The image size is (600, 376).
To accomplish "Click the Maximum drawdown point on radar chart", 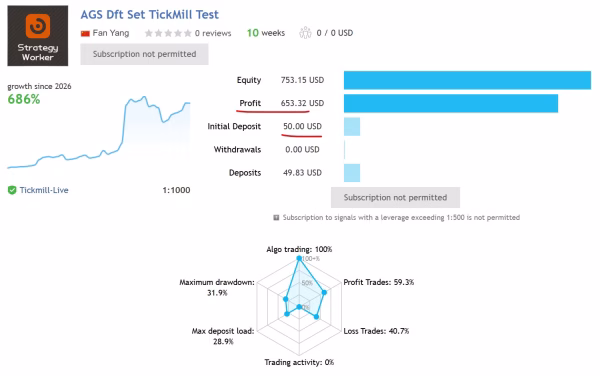I will [x=285, y=299].
